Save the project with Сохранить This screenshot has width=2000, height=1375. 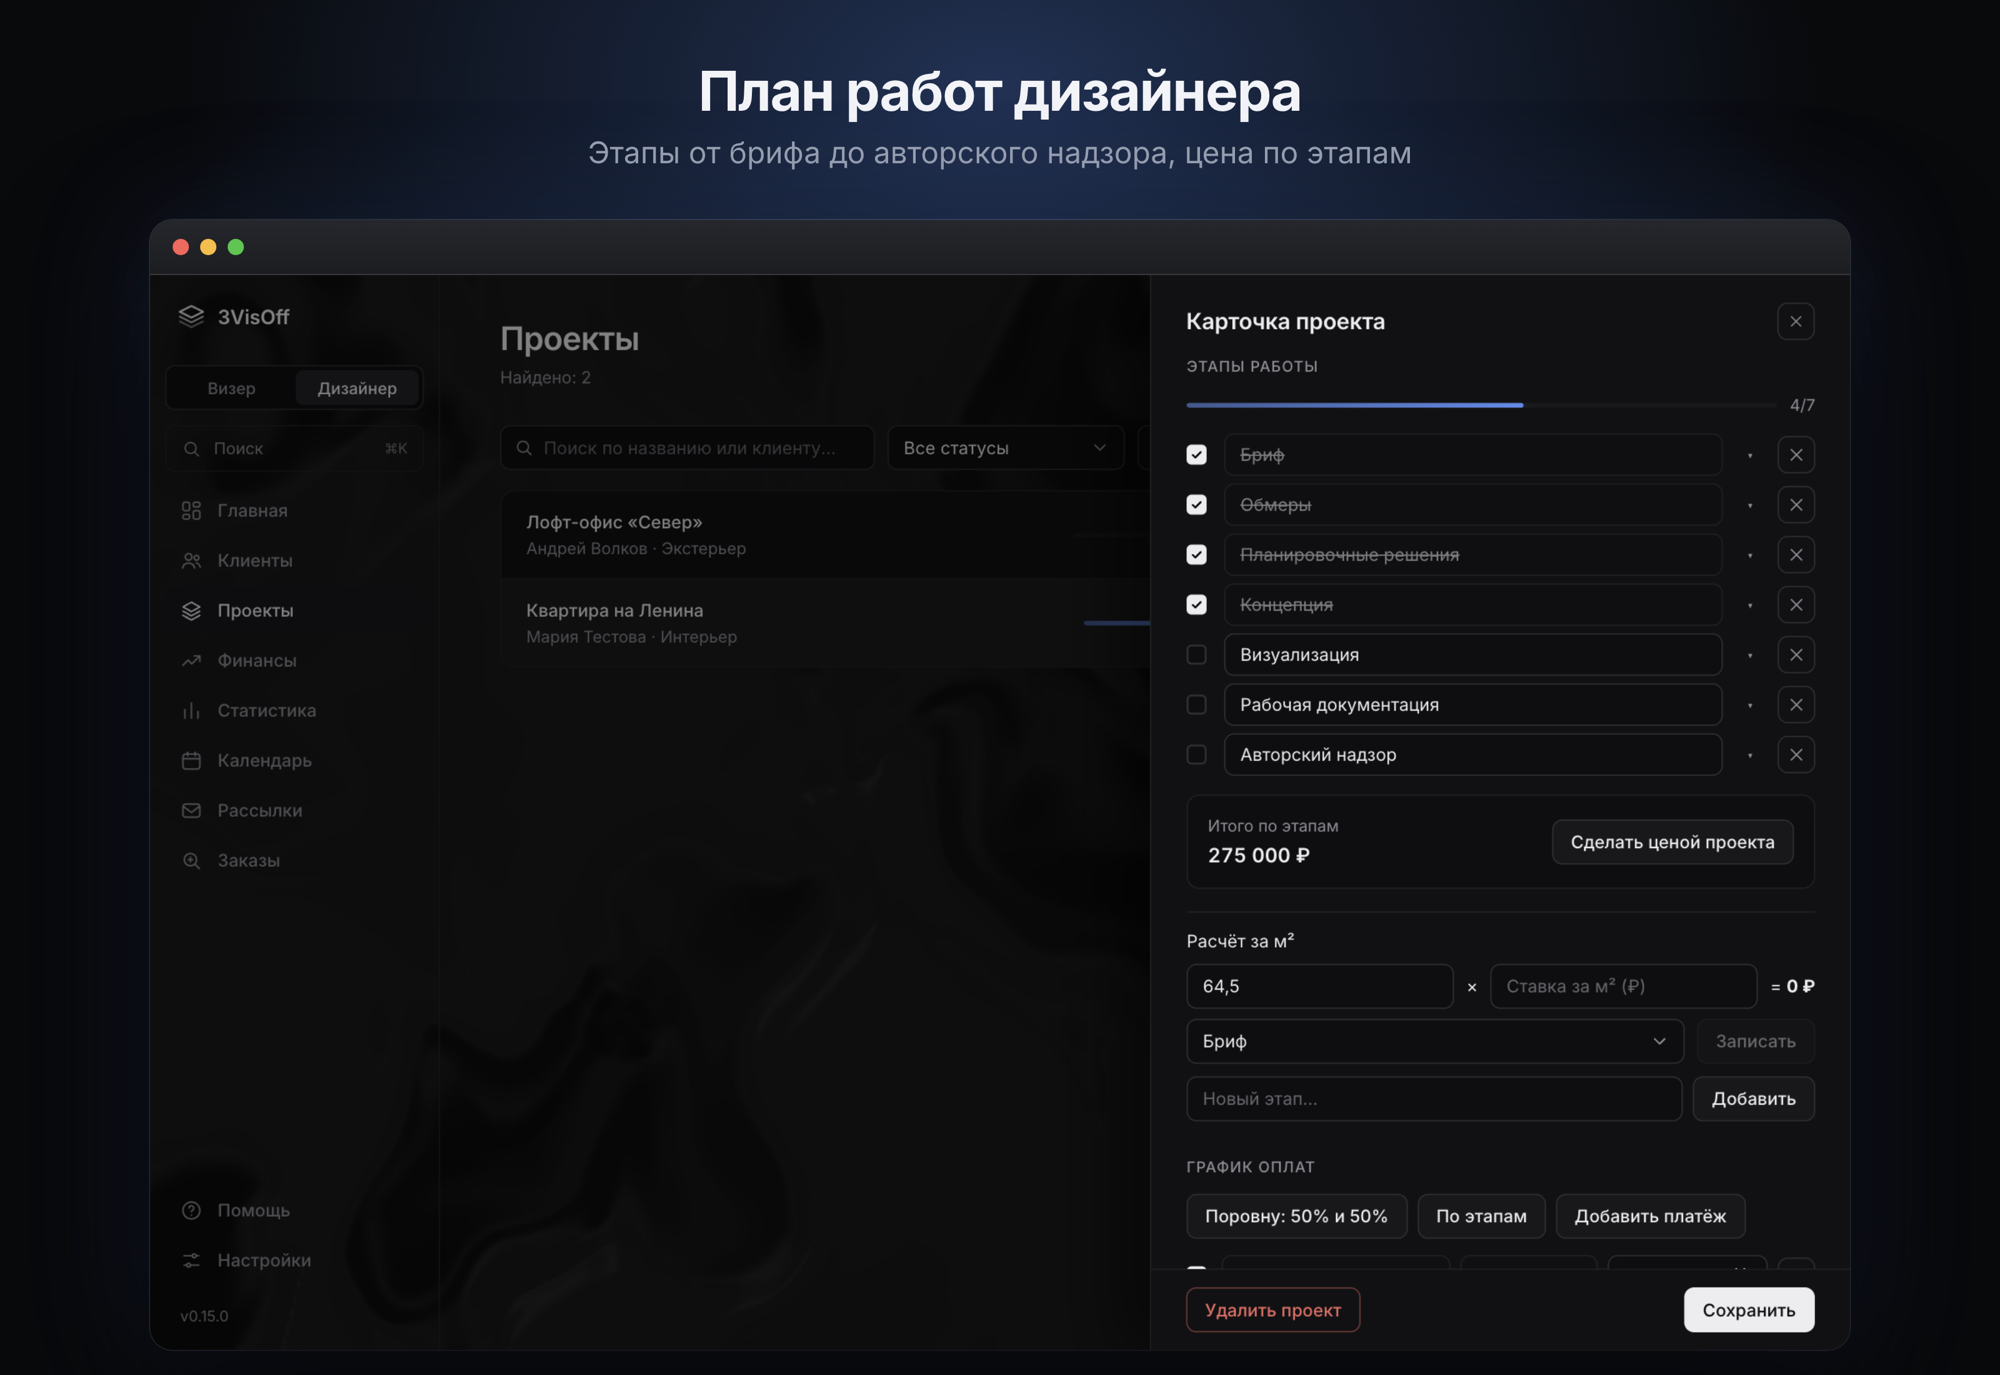[x=1748, y=1310]
